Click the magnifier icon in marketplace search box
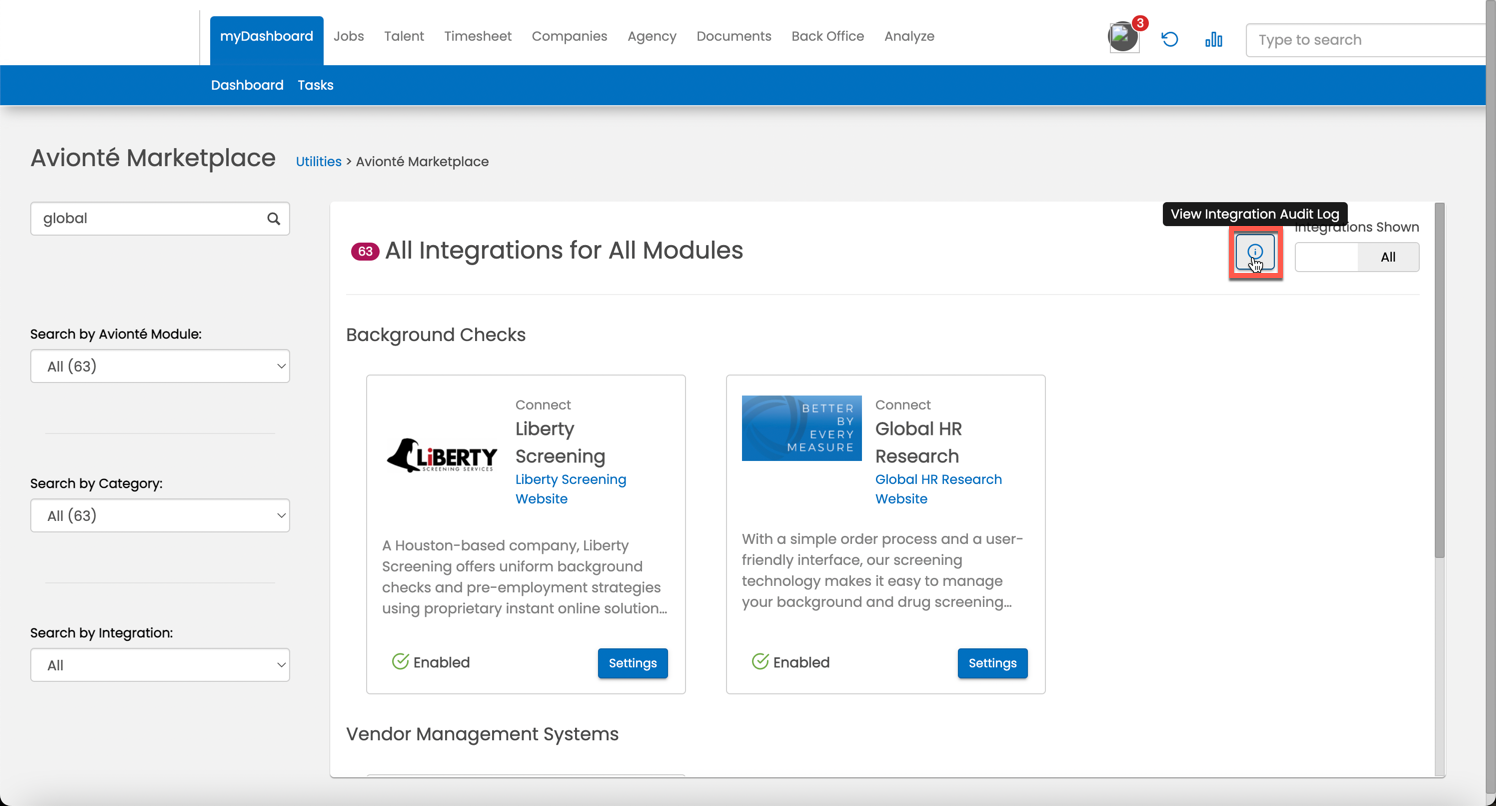1496x806 pixels. 274,219
